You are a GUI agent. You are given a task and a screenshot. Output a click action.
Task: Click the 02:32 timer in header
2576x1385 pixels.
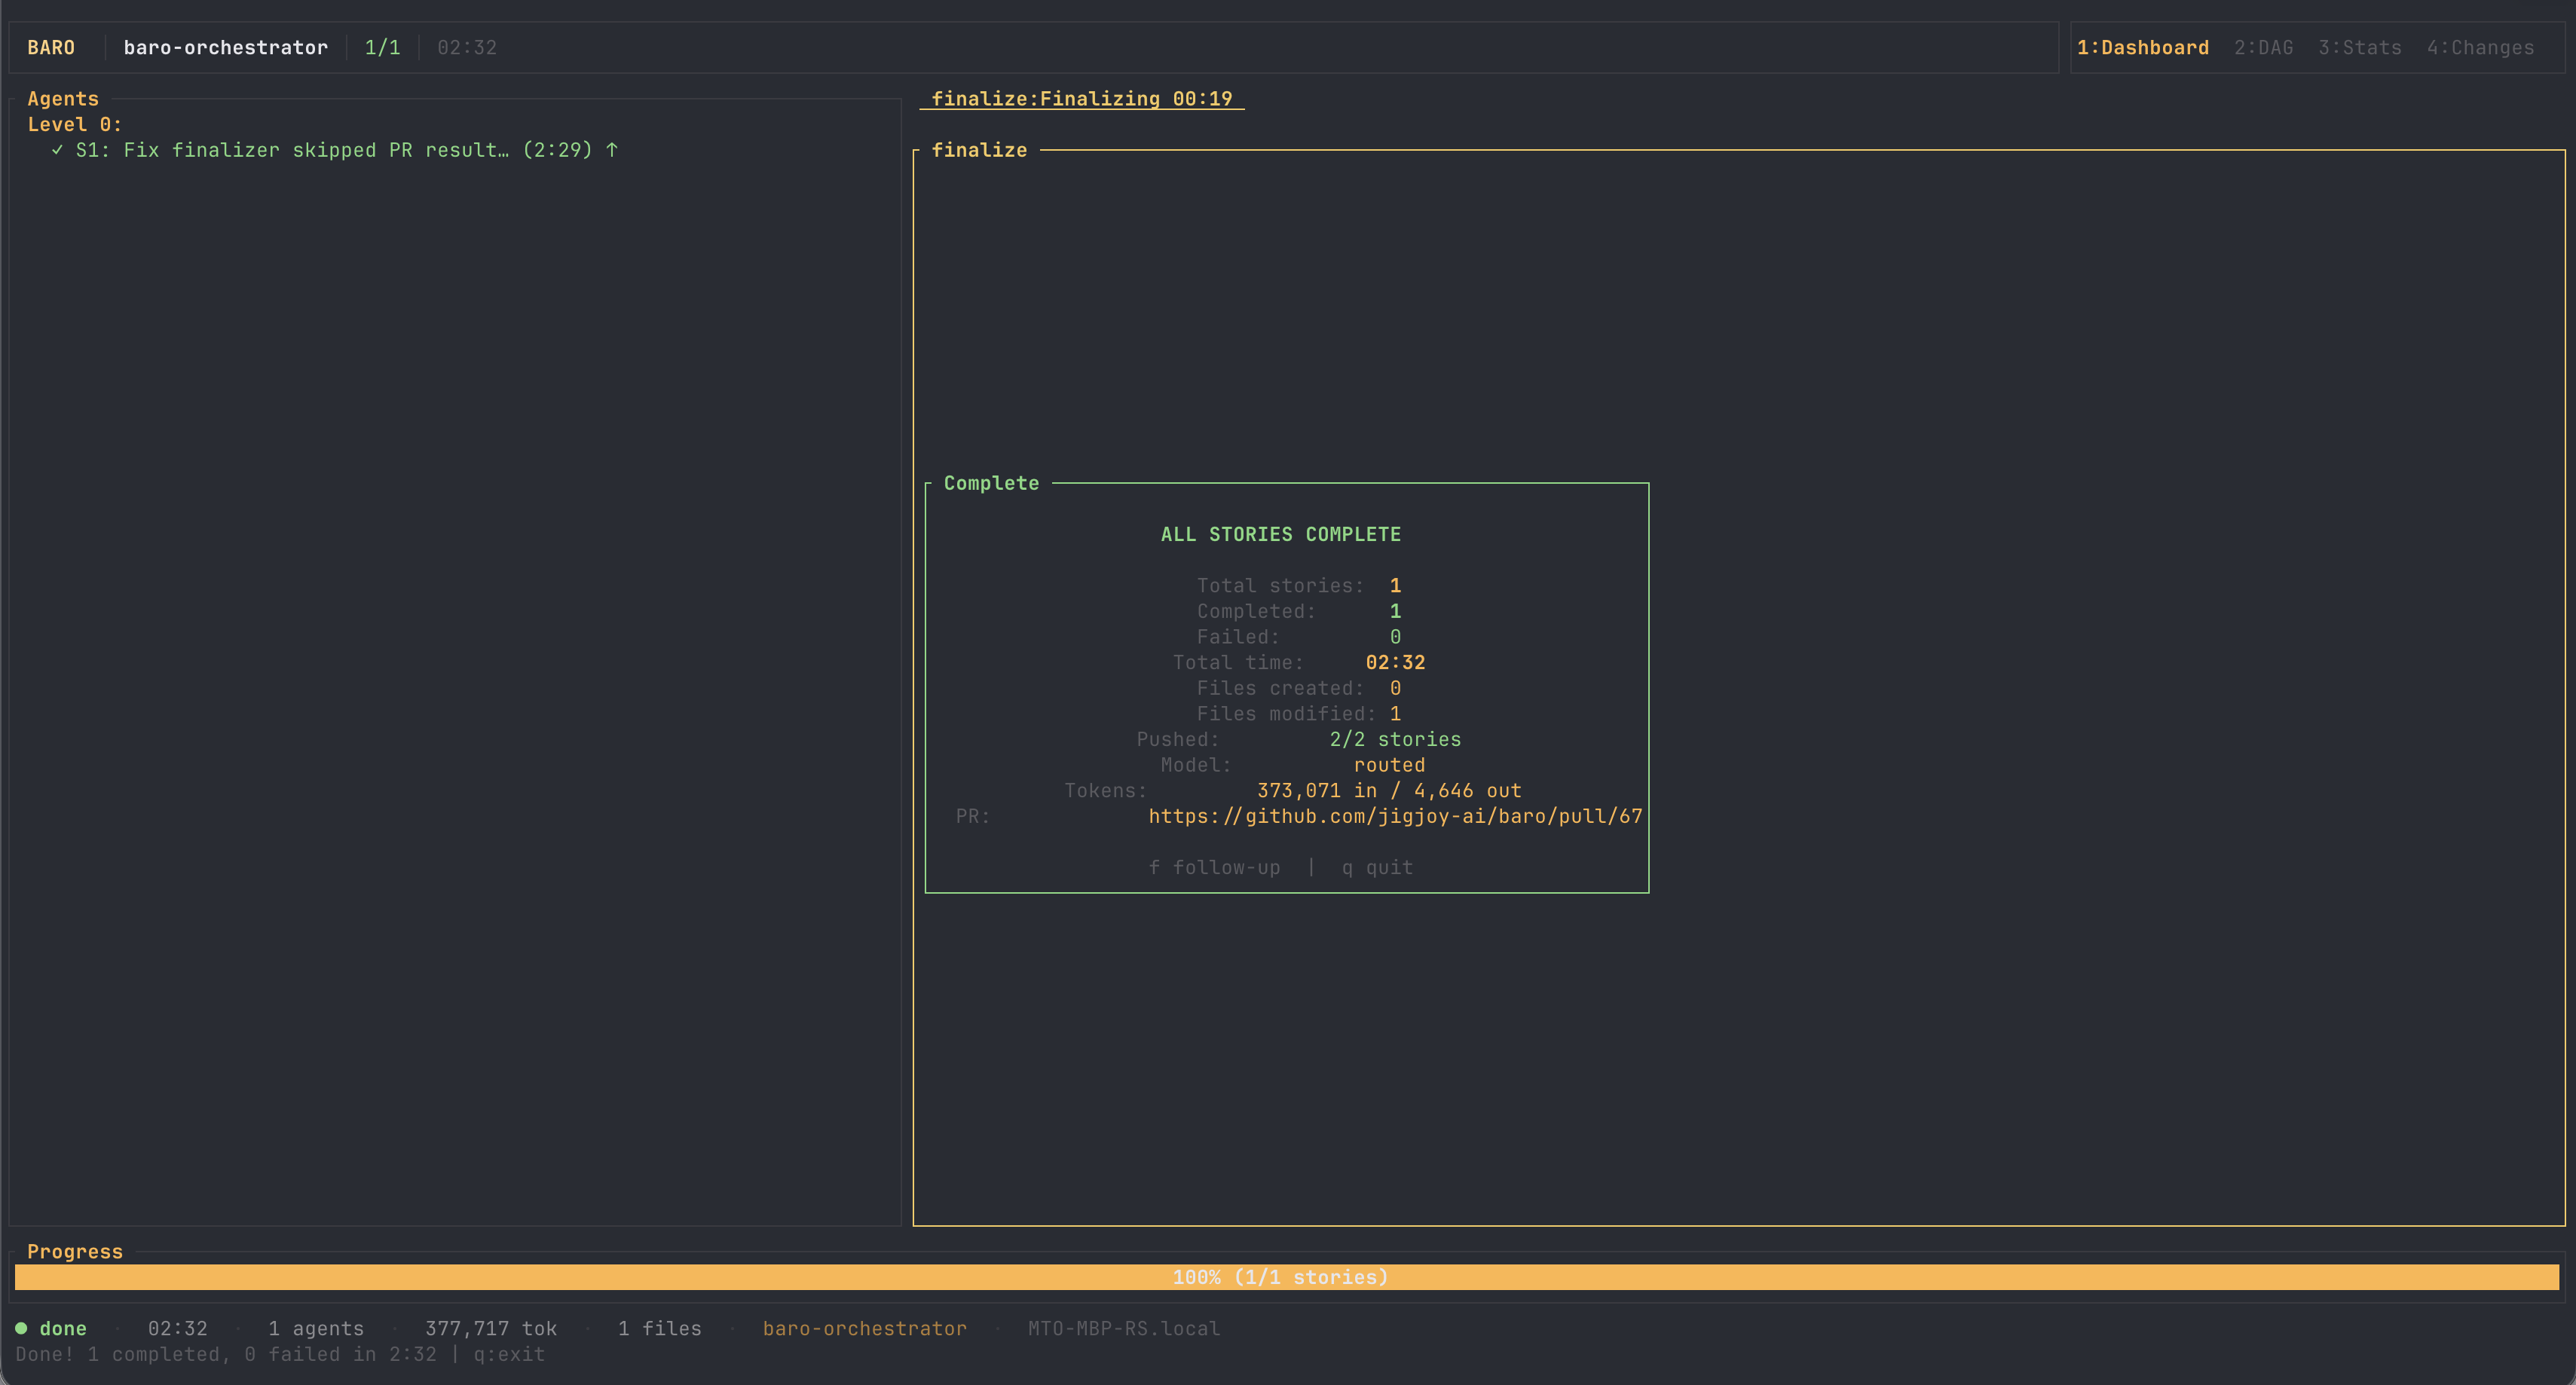click(x=467, y=48)
